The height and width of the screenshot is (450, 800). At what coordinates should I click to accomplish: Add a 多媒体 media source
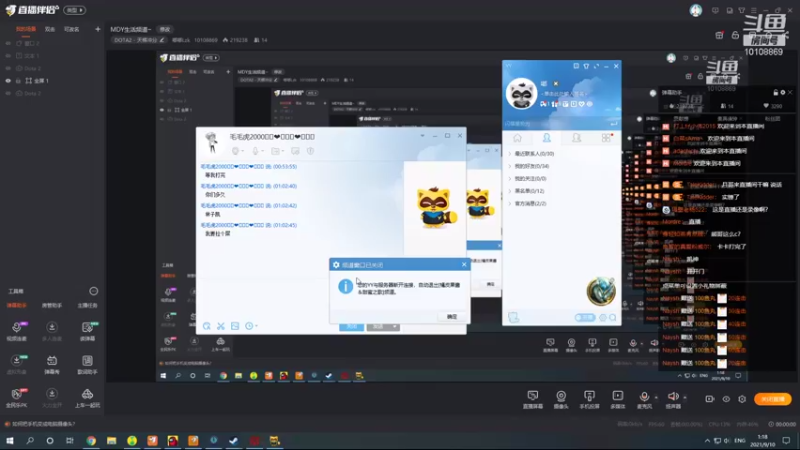[617, 399]
